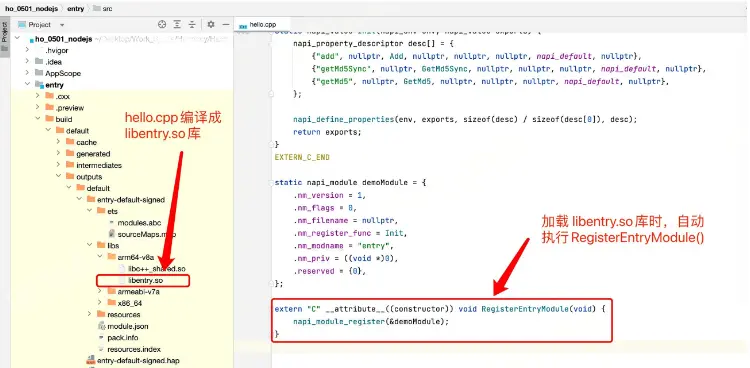
Task: Click the orange .cxx folder icon
Action: point(49,96)
